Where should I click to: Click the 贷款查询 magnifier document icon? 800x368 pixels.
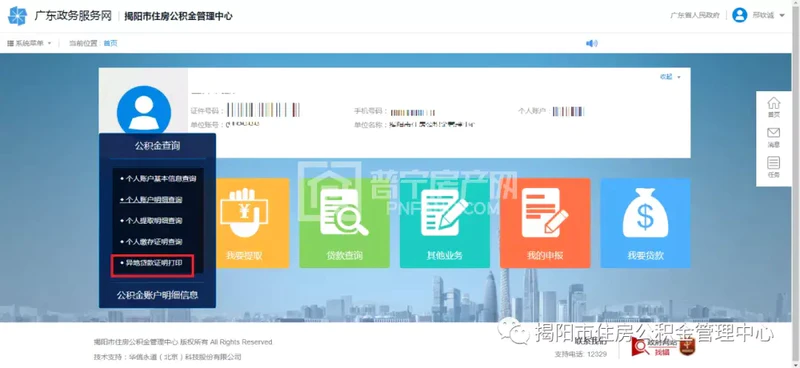click(344, 213)
